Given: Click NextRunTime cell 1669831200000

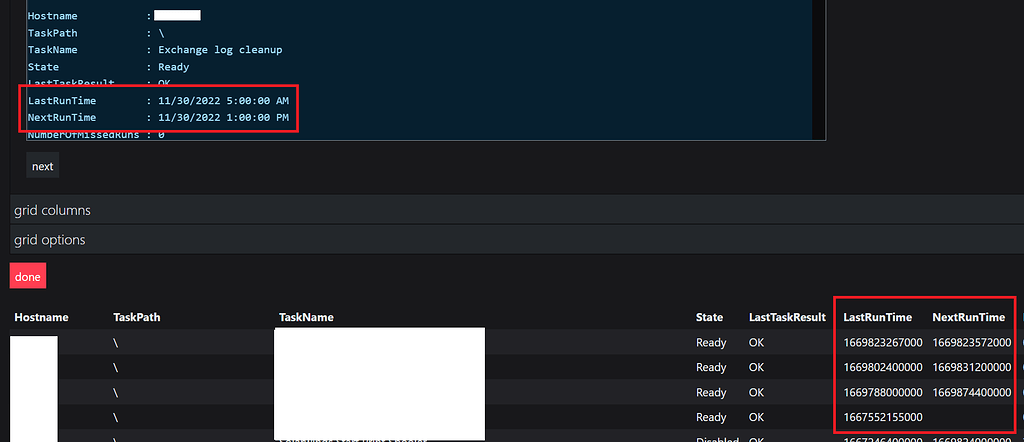Looking at the screenshot, I should 972,367.
